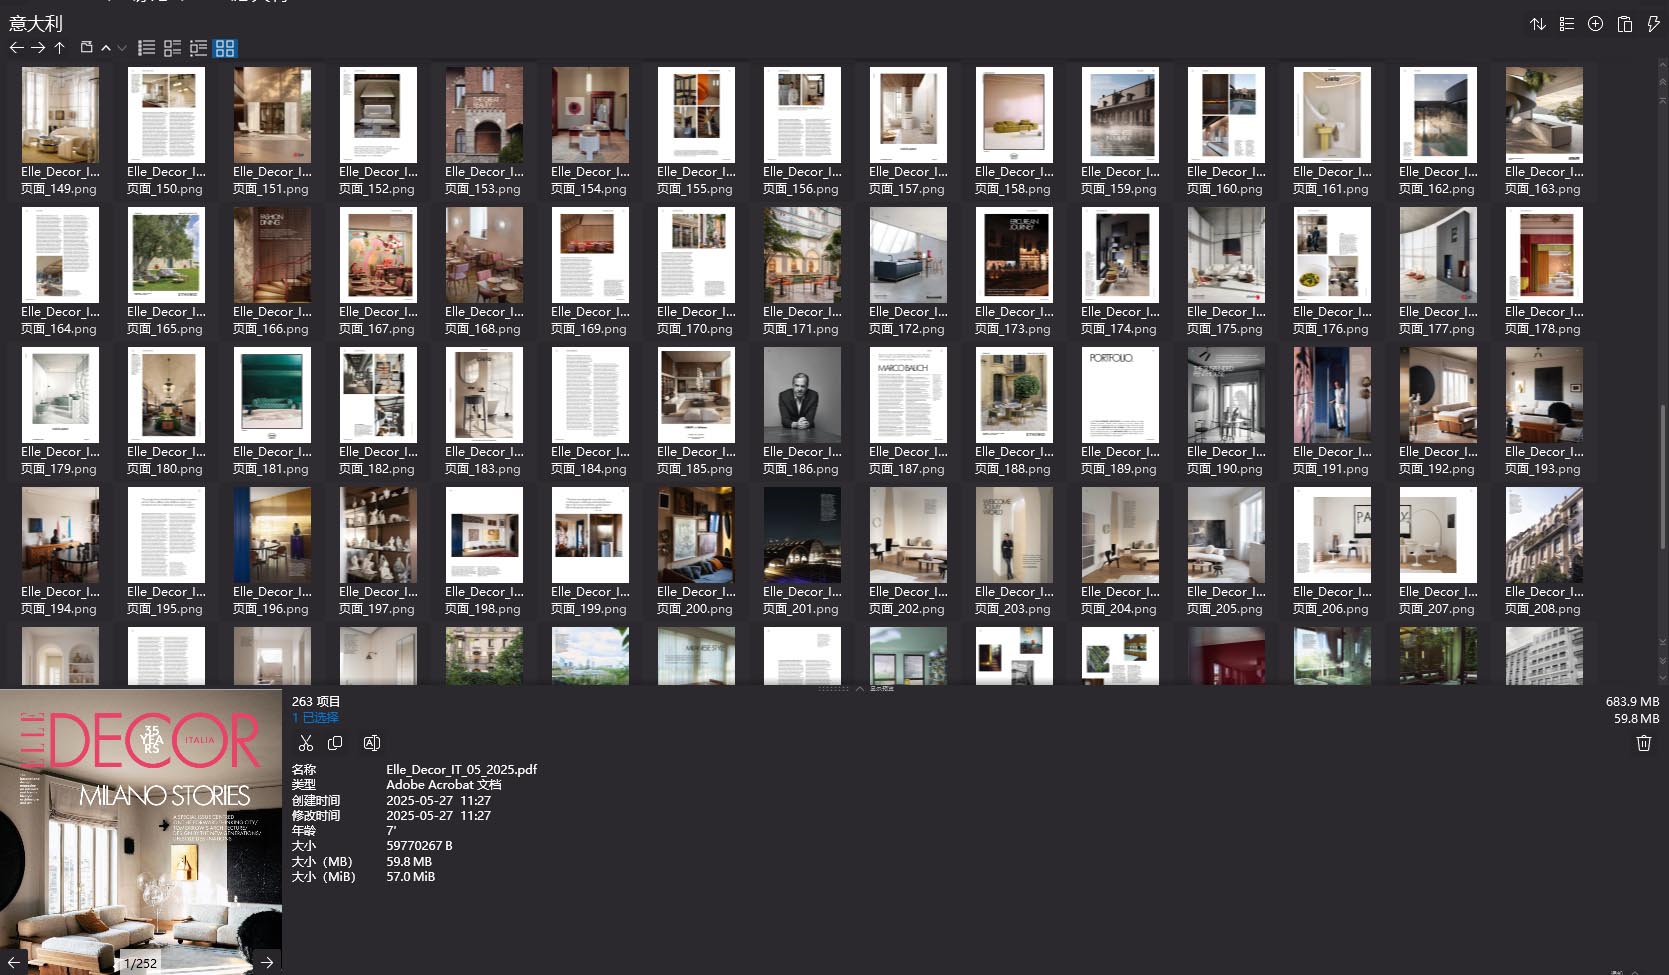Click the add new item plus icon
Viewport: 1669px width, 975px height.
coord(1596,24)
